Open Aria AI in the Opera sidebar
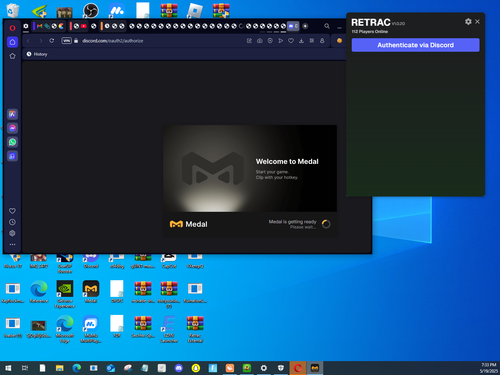The width and height of the screenshot is (500, 375). 12,114
